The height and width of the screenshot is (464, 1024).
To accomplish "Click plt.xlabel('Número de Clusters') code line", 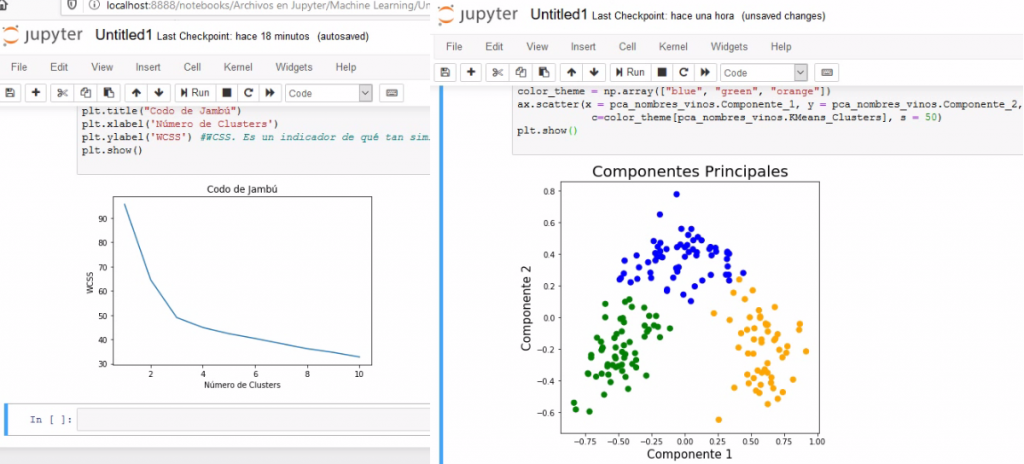I will tap(180, 124).
